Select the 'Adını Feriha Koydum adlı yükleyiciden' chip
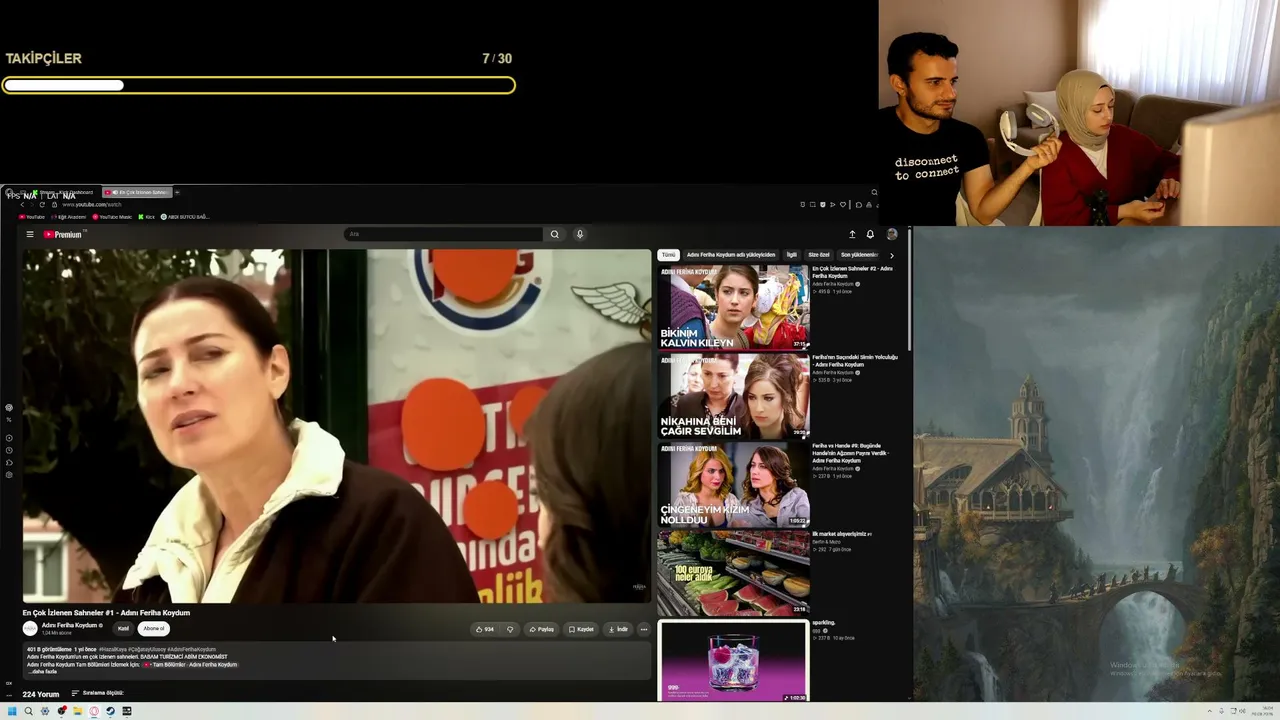This screenshot has width=1280, height=720. coord(731,255)
